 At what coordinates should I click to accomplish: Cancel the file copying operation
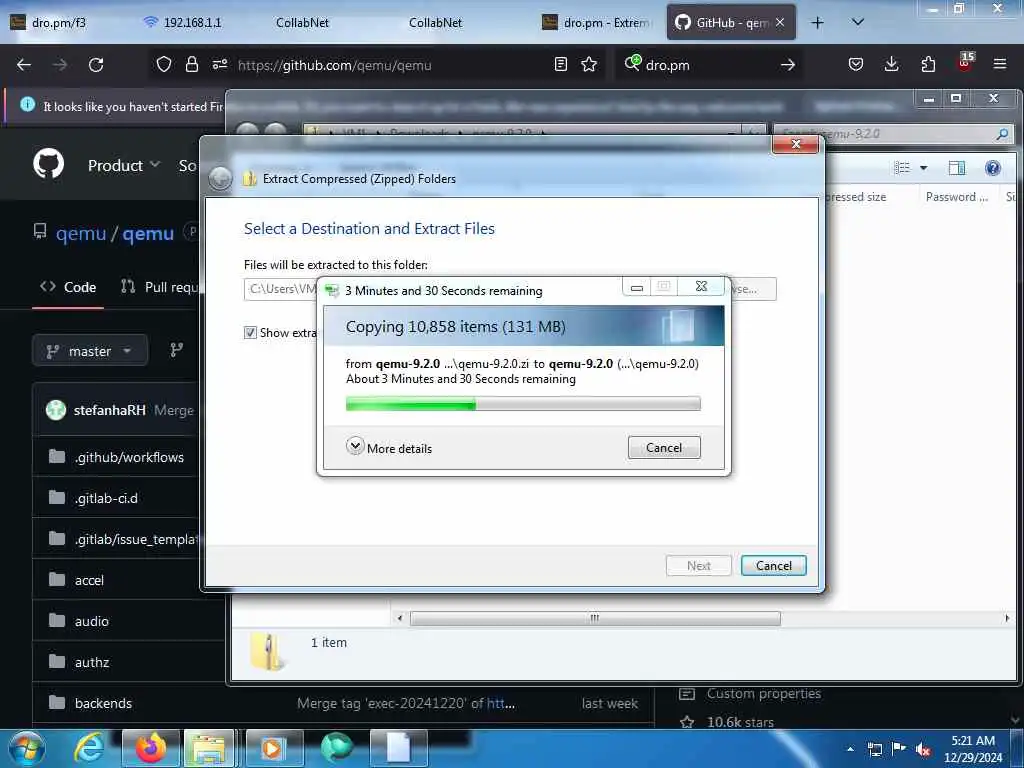664,448
